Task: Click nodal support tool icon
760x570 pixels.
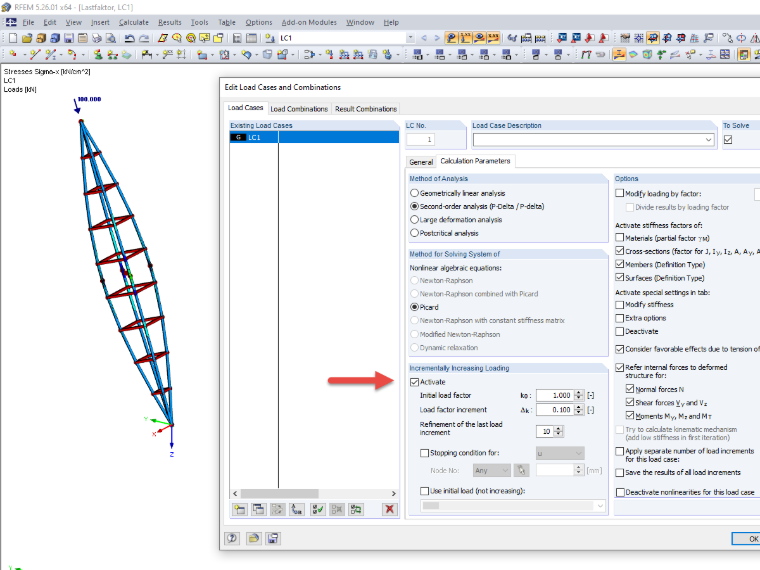Action: click(98, 55)
